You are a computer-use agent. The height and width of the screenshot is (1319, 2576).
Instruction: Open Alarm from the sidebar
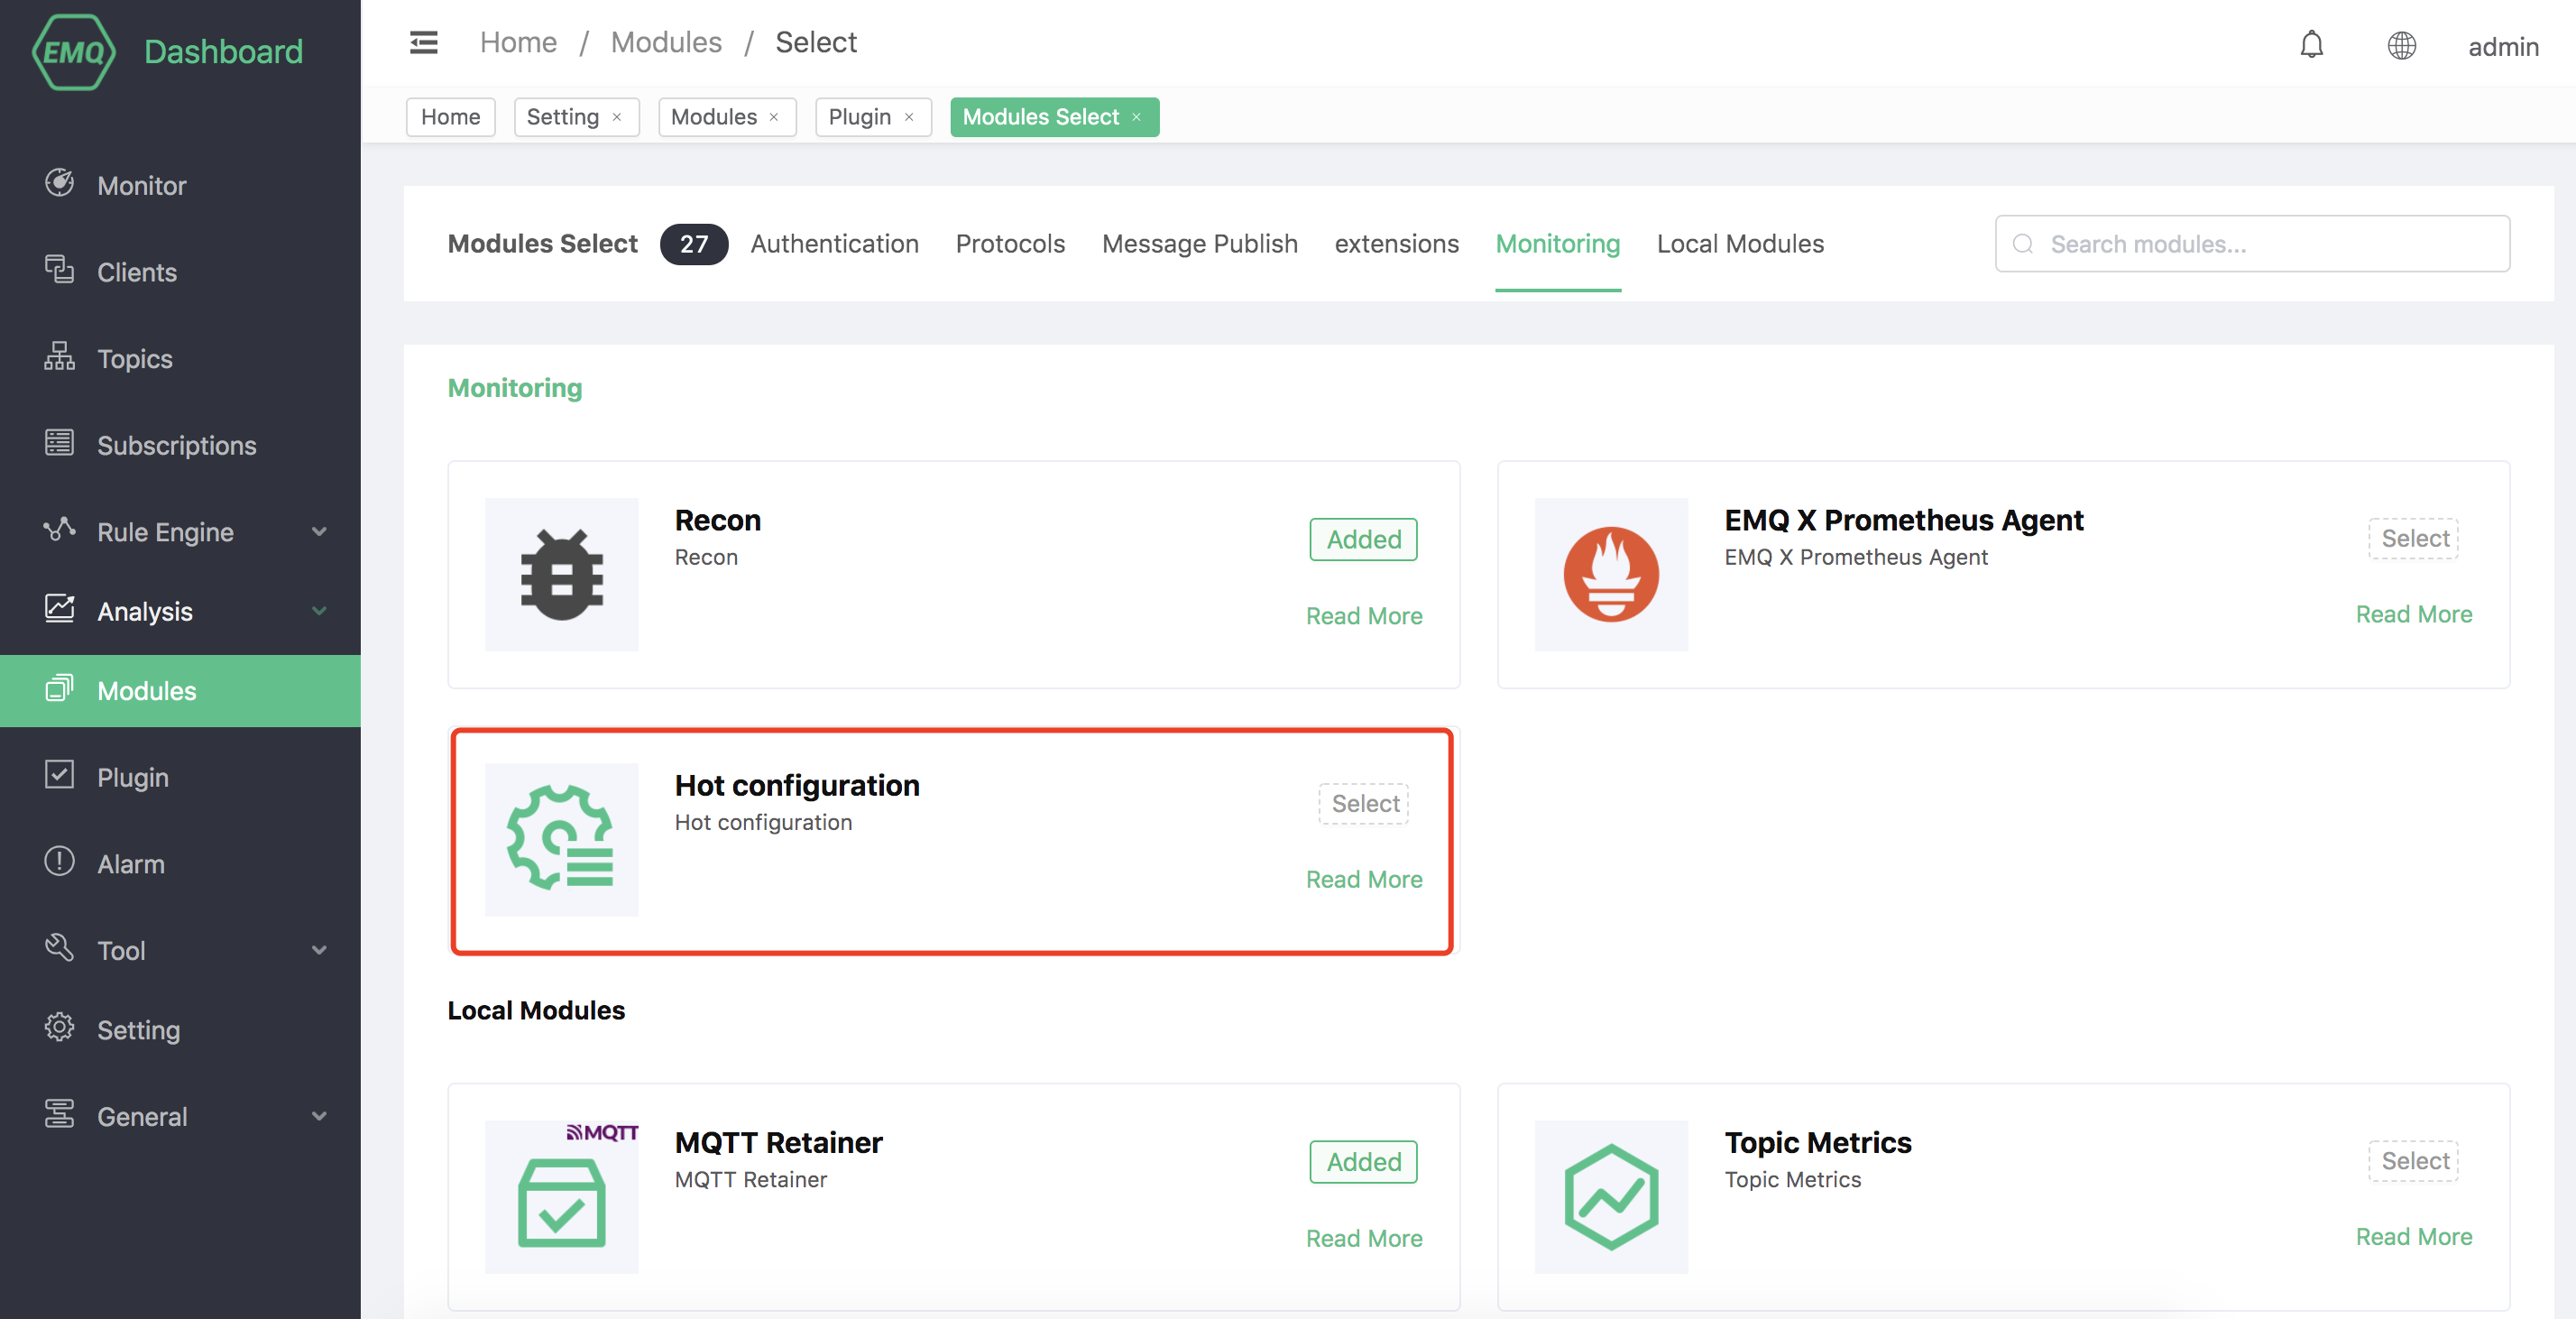point(180,864)
